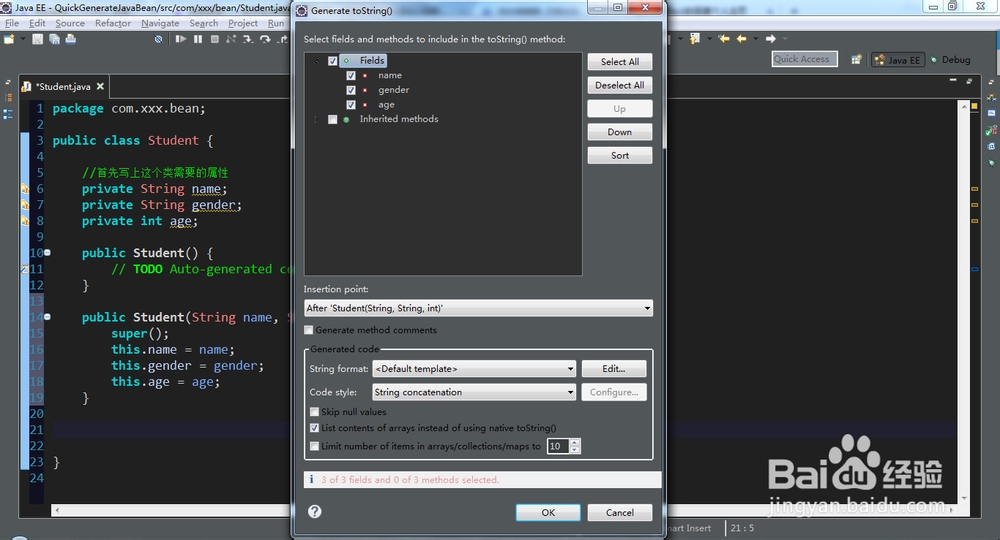1000x540 pixels.
Task: Uncheck the gender field checkbox
Action: tap(351, 90)
